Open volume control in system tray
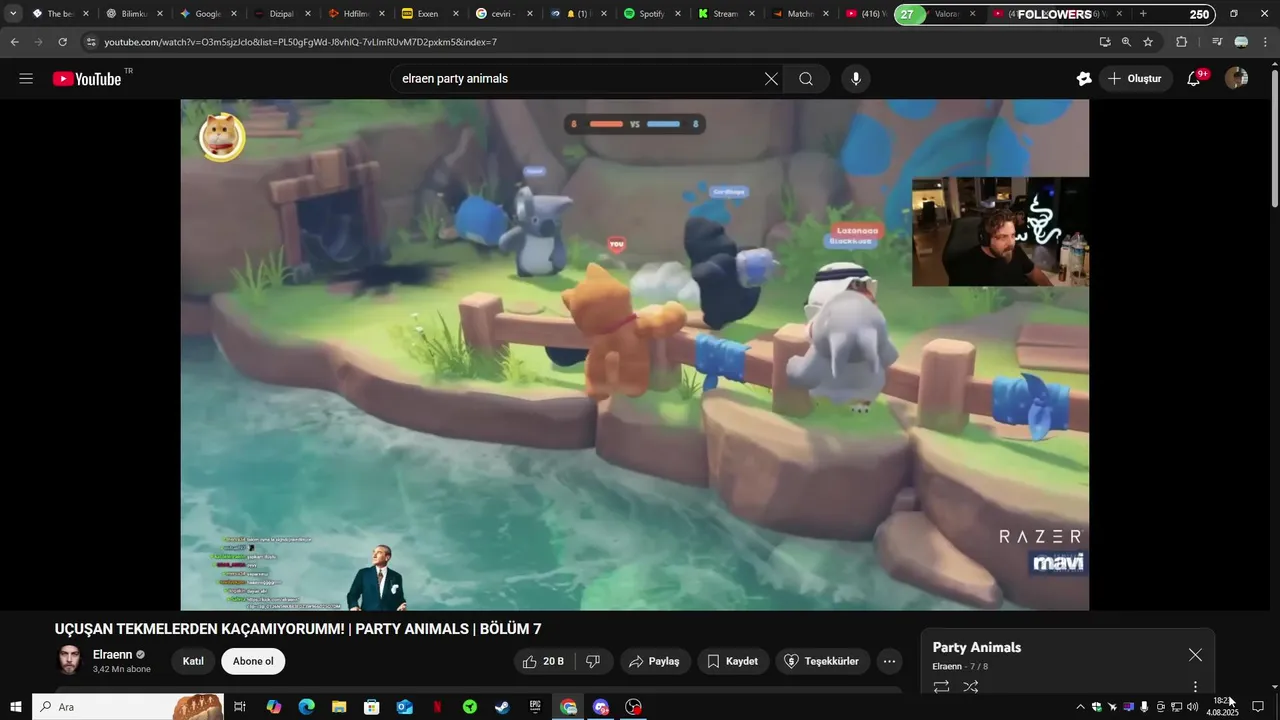1280x720 pixels. 1192,707
